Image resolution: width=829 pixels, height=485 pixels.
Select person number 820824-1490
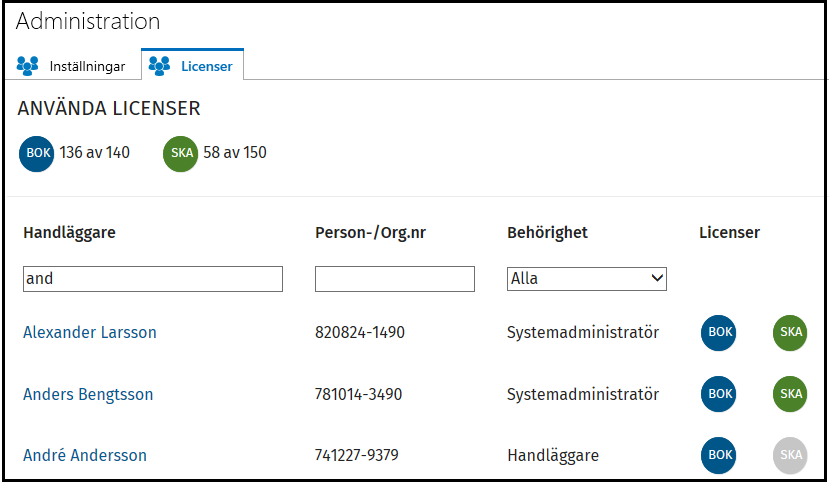360,333
